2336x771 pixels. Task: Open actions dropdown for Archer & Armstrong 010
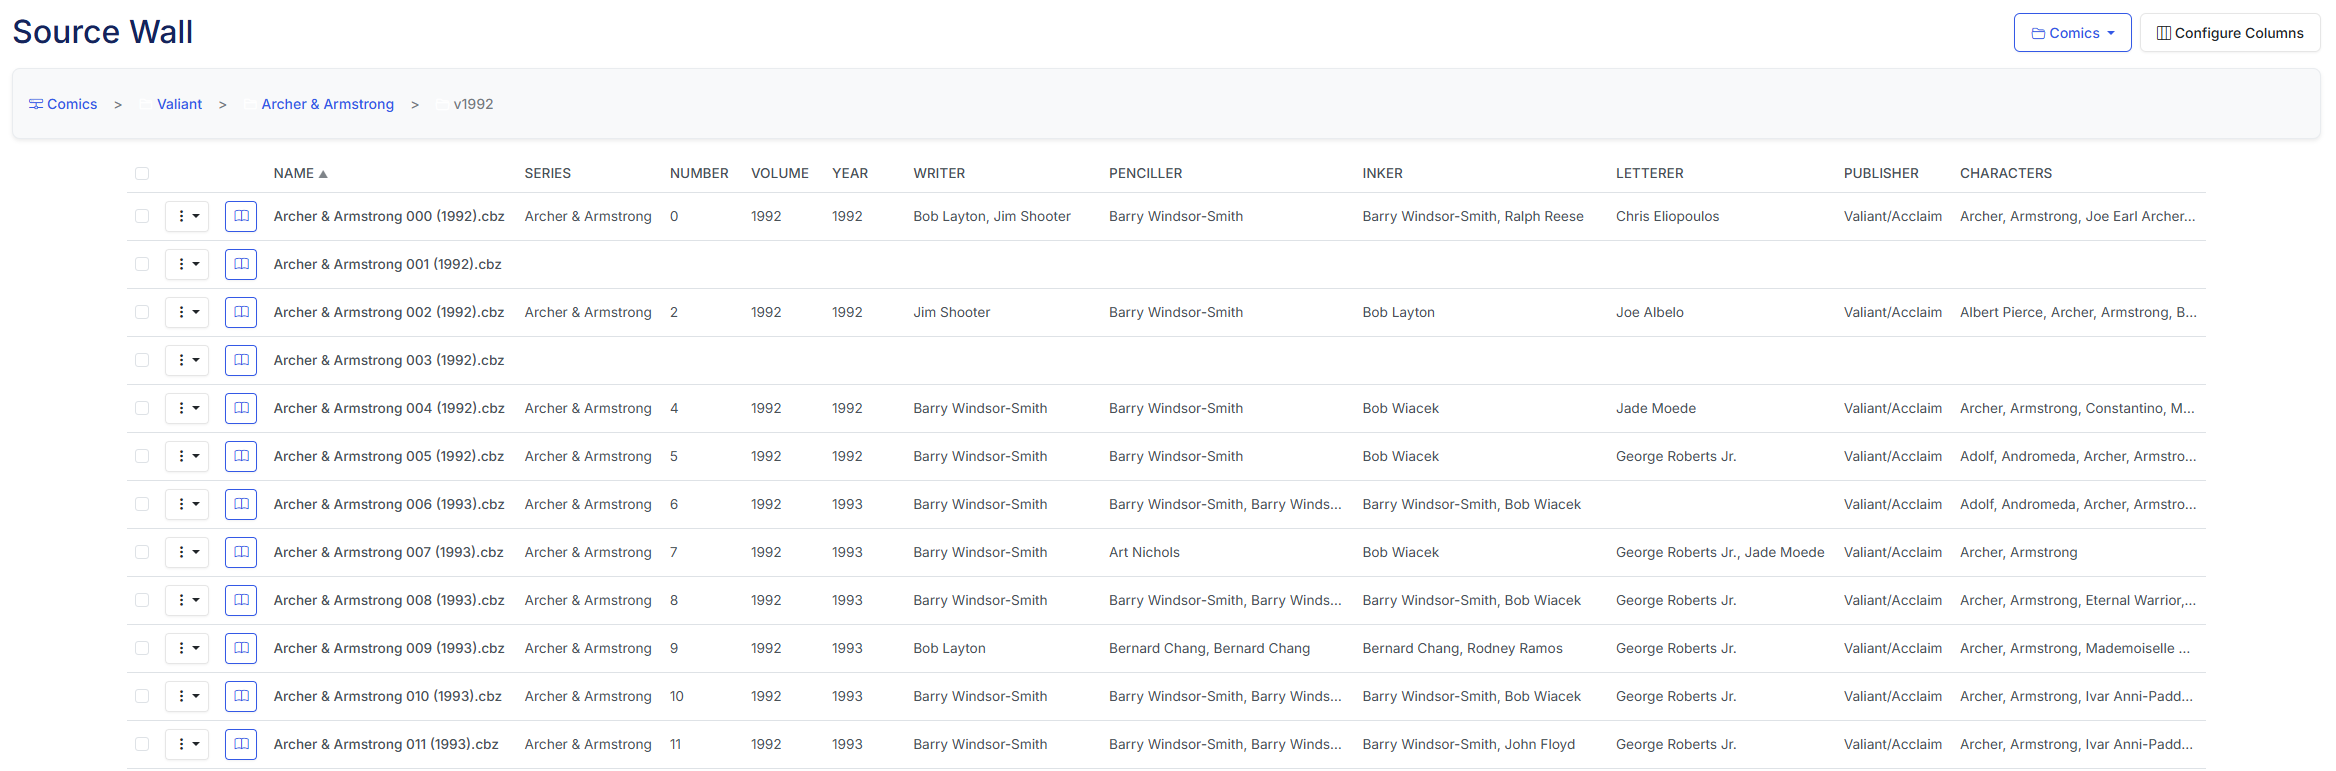click(x=187, y=696)
